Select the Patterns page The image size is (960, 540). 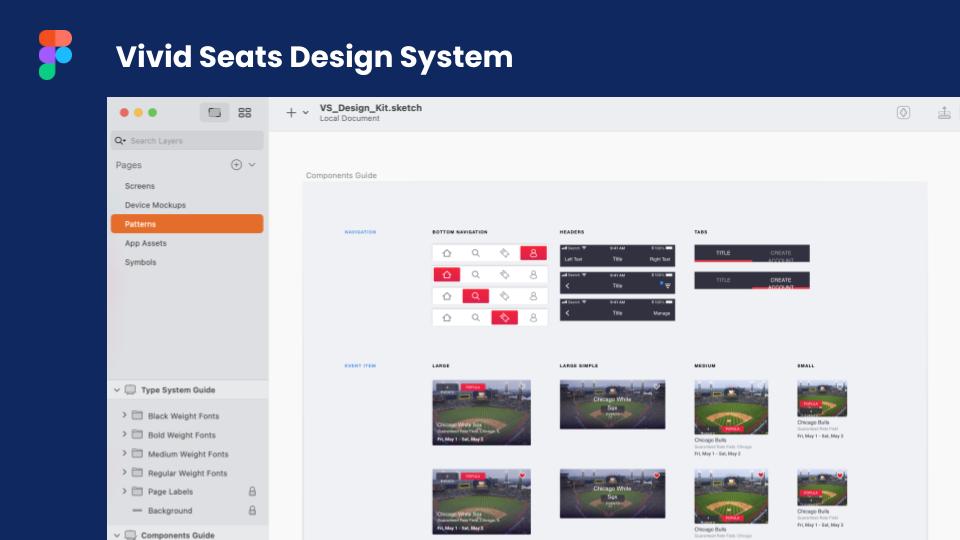187,223
